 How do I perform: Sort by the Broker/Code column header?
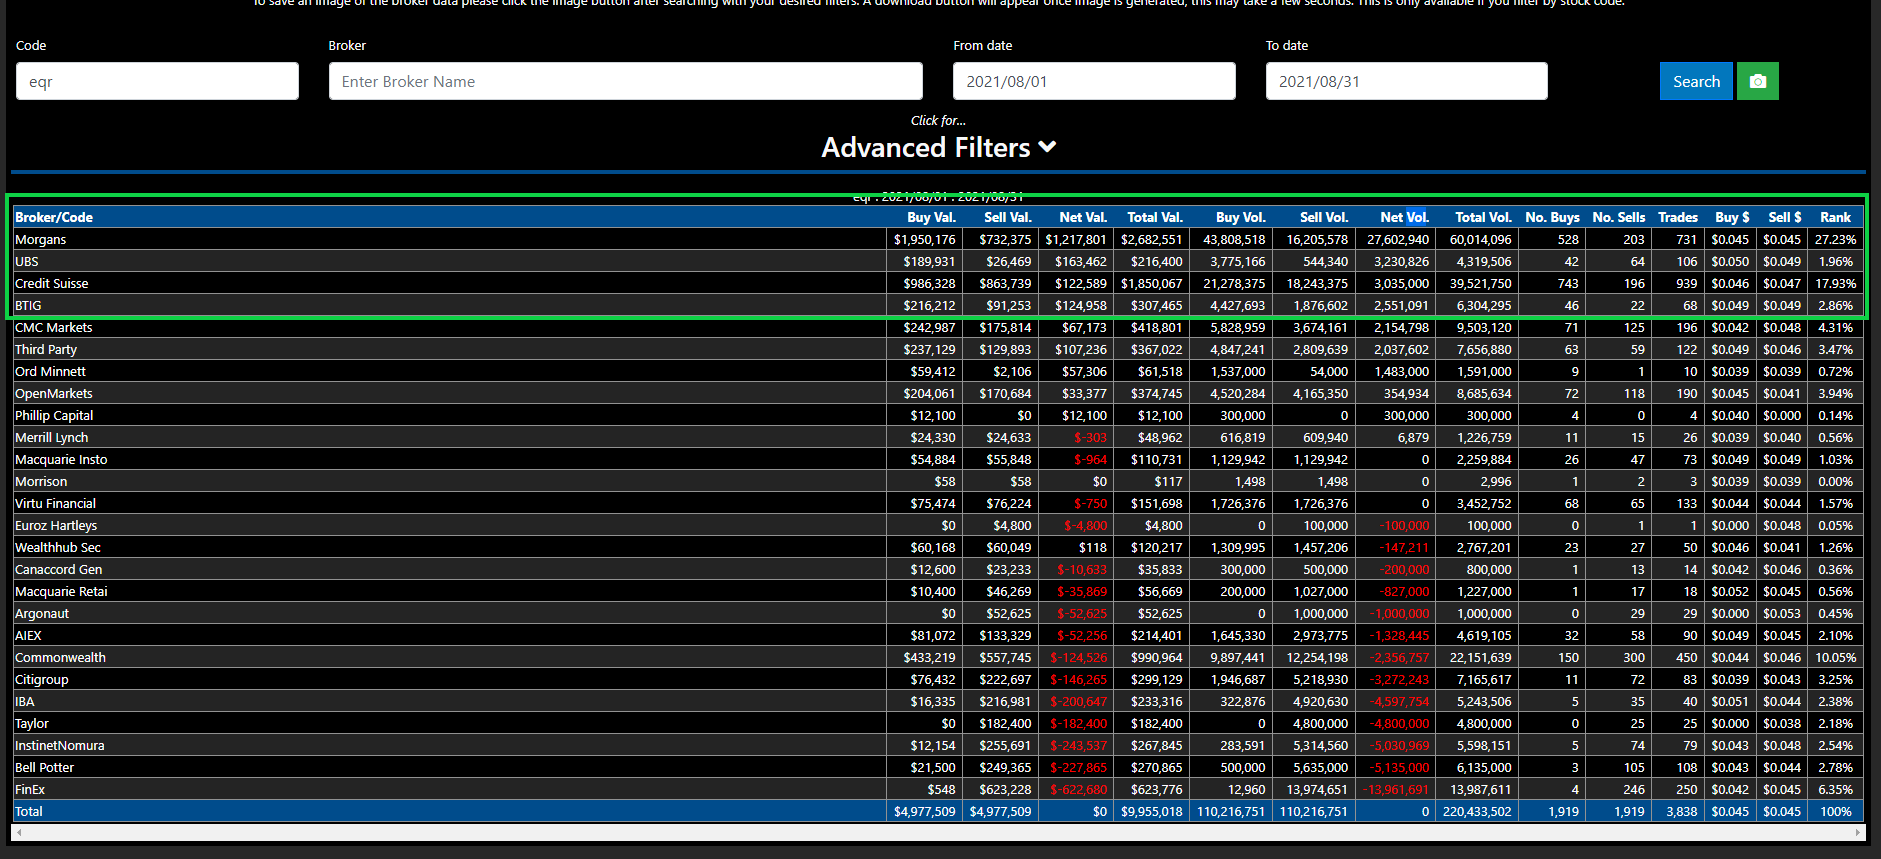pyautogui.click(x=54, y=217)
